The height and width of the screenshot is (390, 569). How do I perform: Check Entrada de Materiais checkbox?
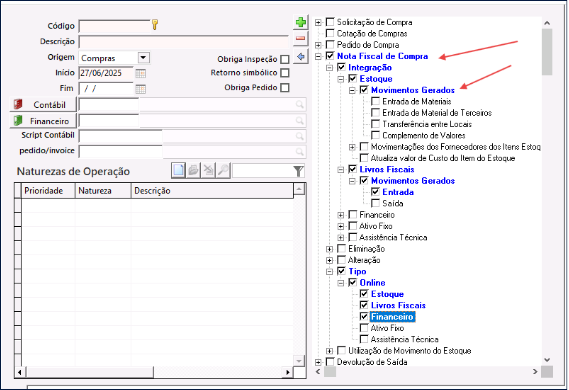pyautogui.click(x=376, y=101)
